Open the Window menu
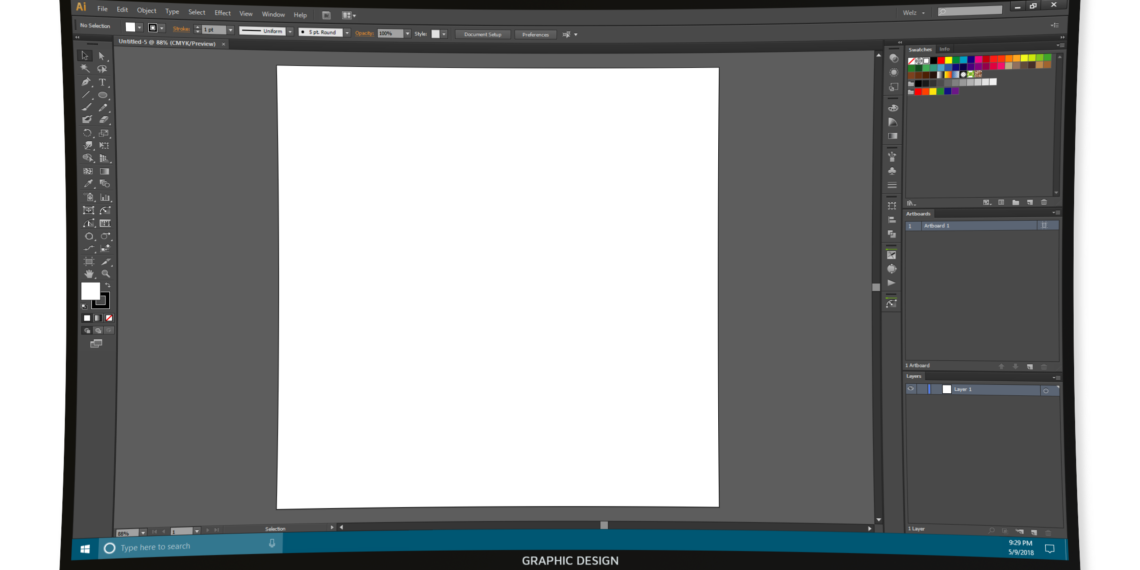The image size is (1140, 570). [x=273, y=14]
